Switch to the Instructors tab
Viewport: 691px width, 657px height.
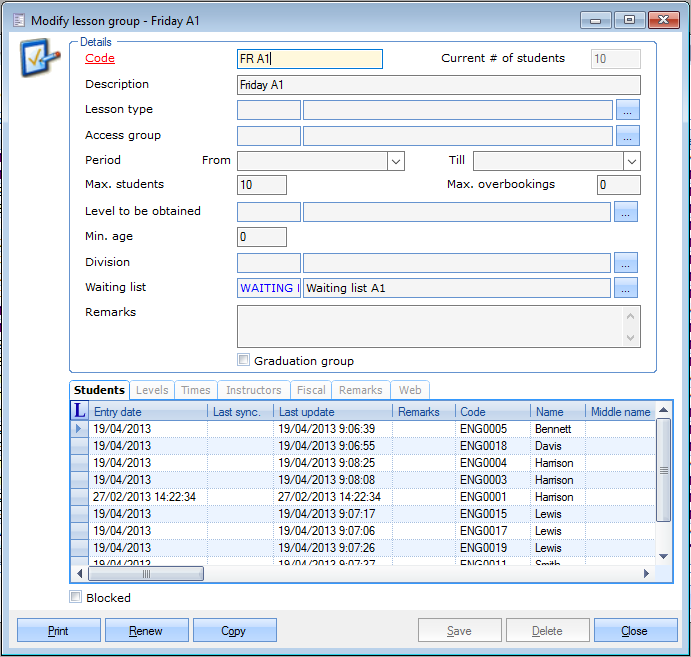tap(253, 390)
